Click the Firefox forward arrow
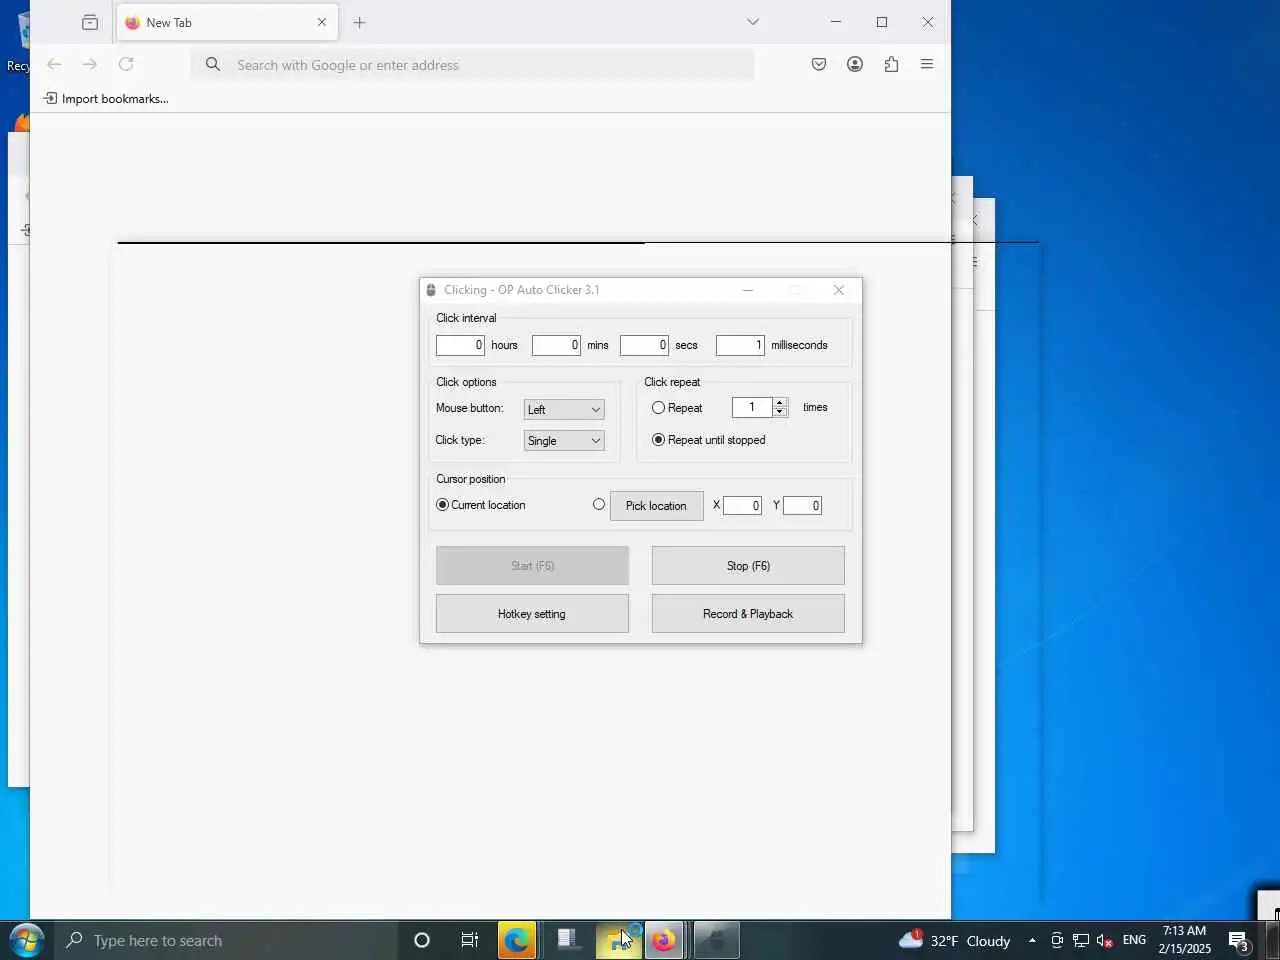 (x=90, y=64)
